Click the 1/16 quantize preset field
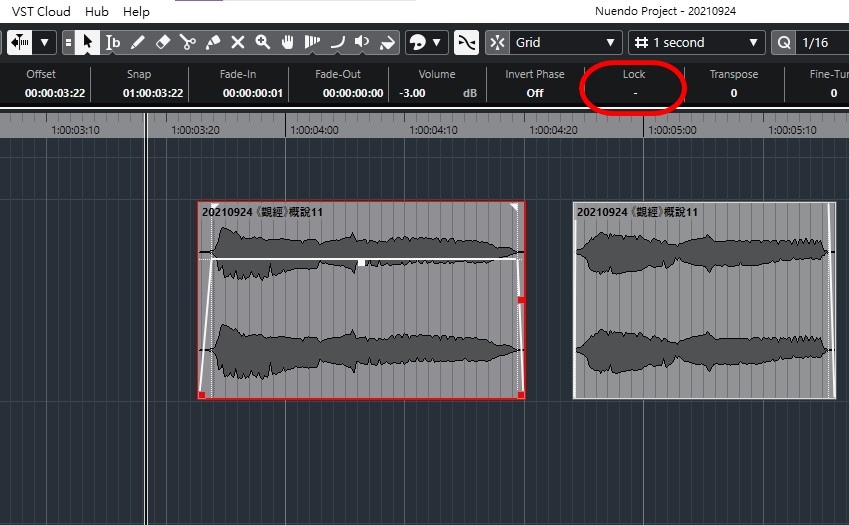This screenshot has height=525, width=849. tap(822, 42)
